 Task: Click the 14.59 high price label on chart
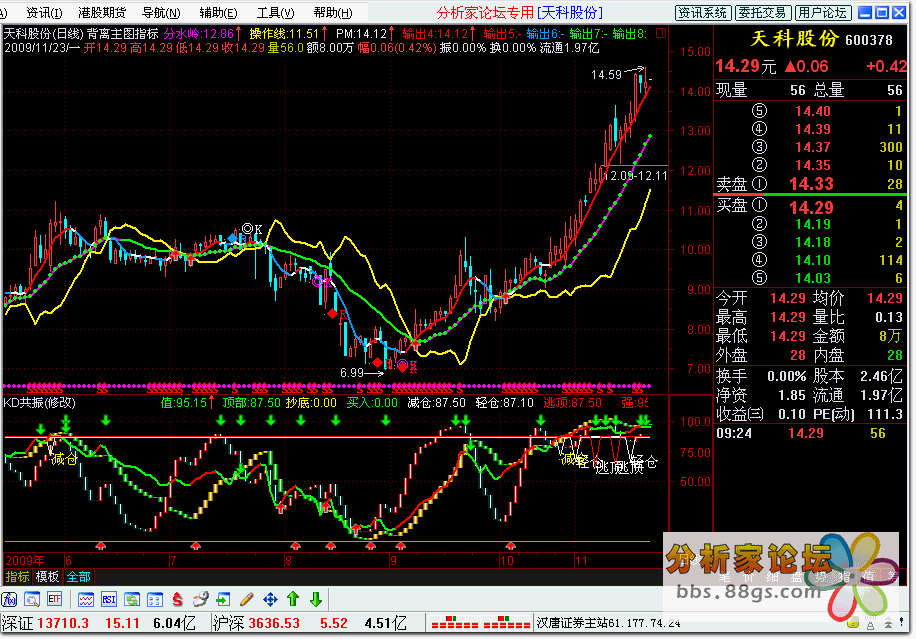pos(606,75)
